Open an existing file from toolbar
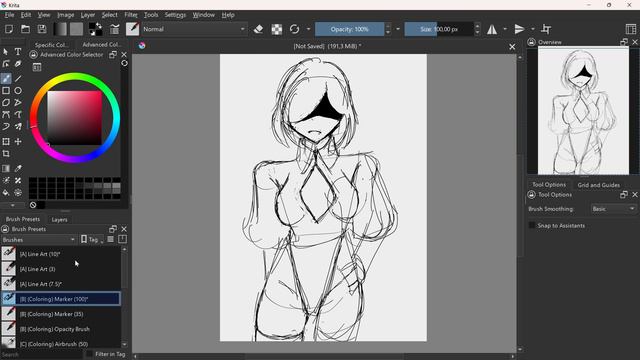640x360 pixels. click(x=25, y=29)
